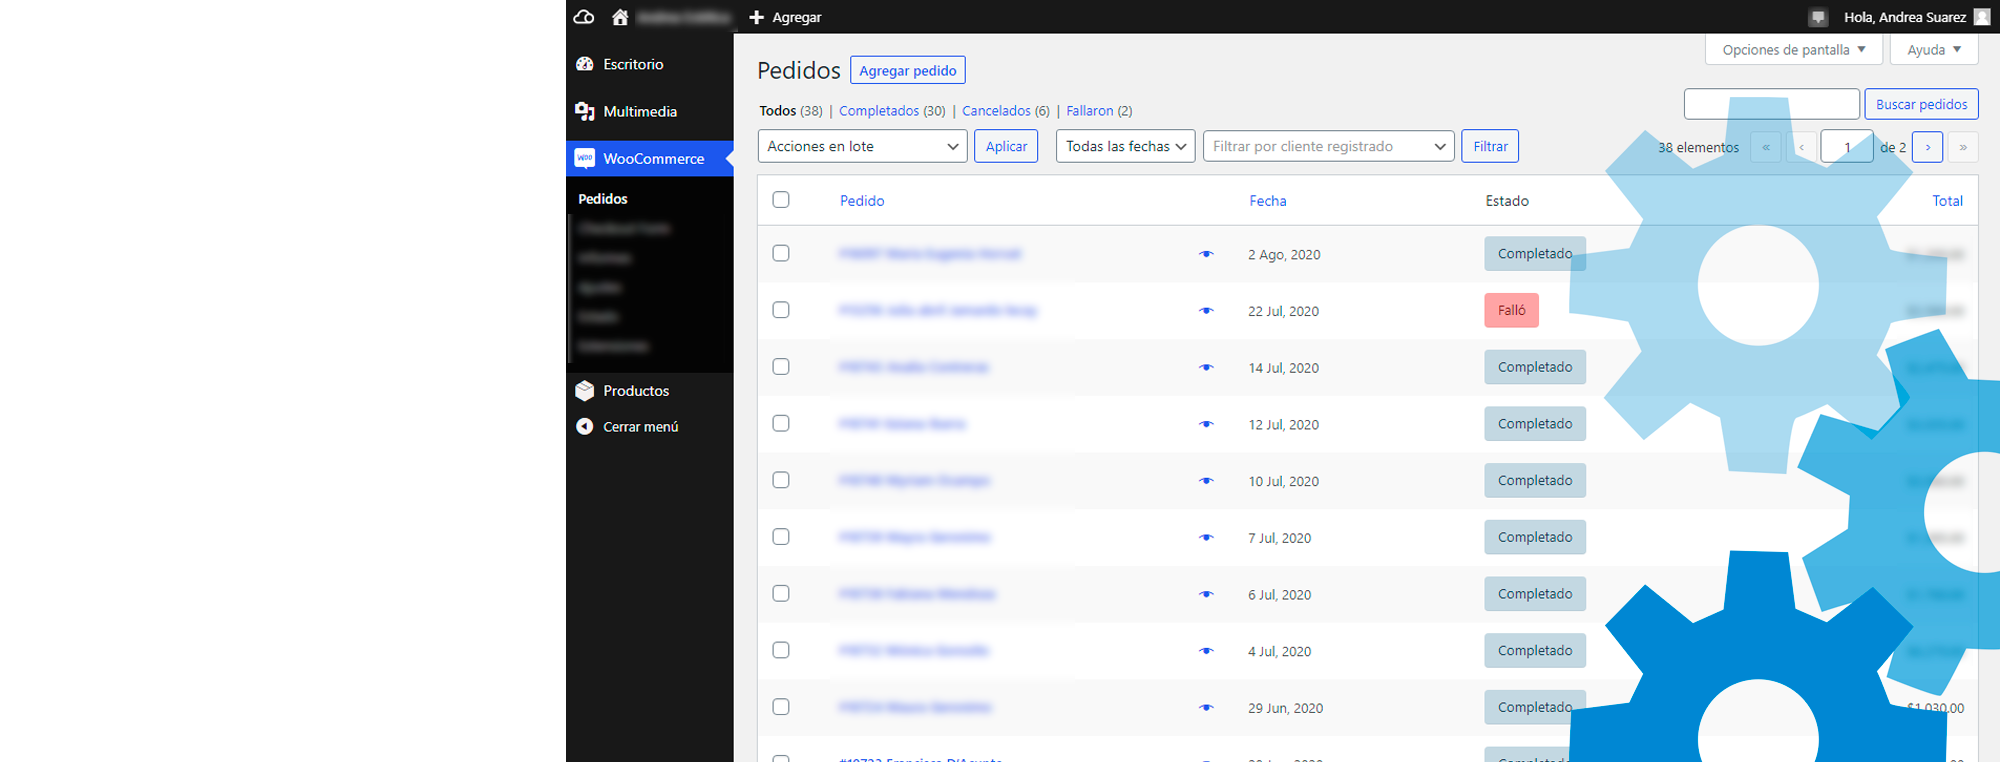This screenshot has height=762, width=2000.
Task: Click the Productos box icon in the sidebar
Action: [585, 390]
